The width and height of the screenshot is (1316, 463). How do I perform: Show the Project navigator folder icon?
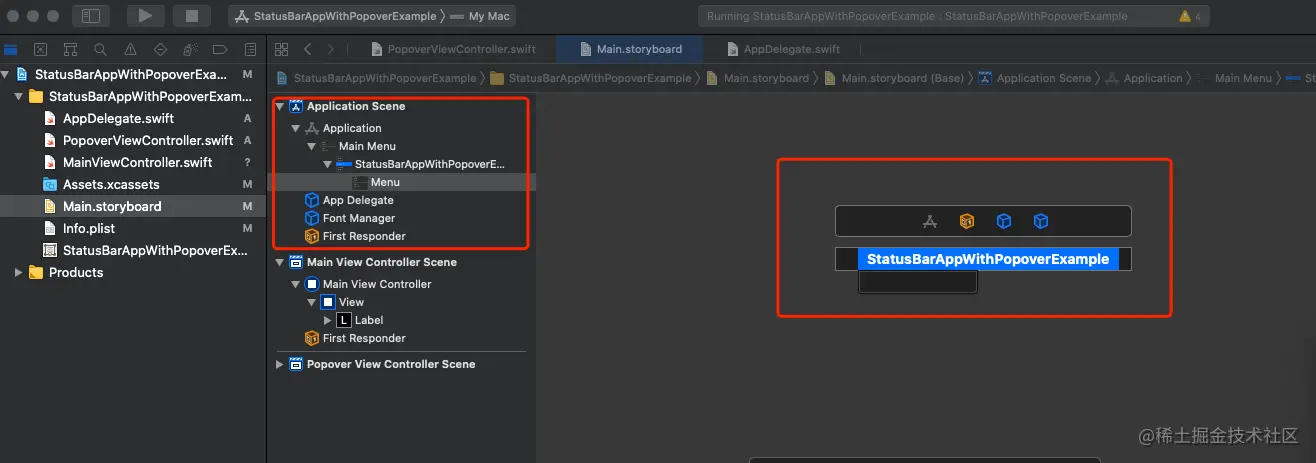(x=11, y=49)
